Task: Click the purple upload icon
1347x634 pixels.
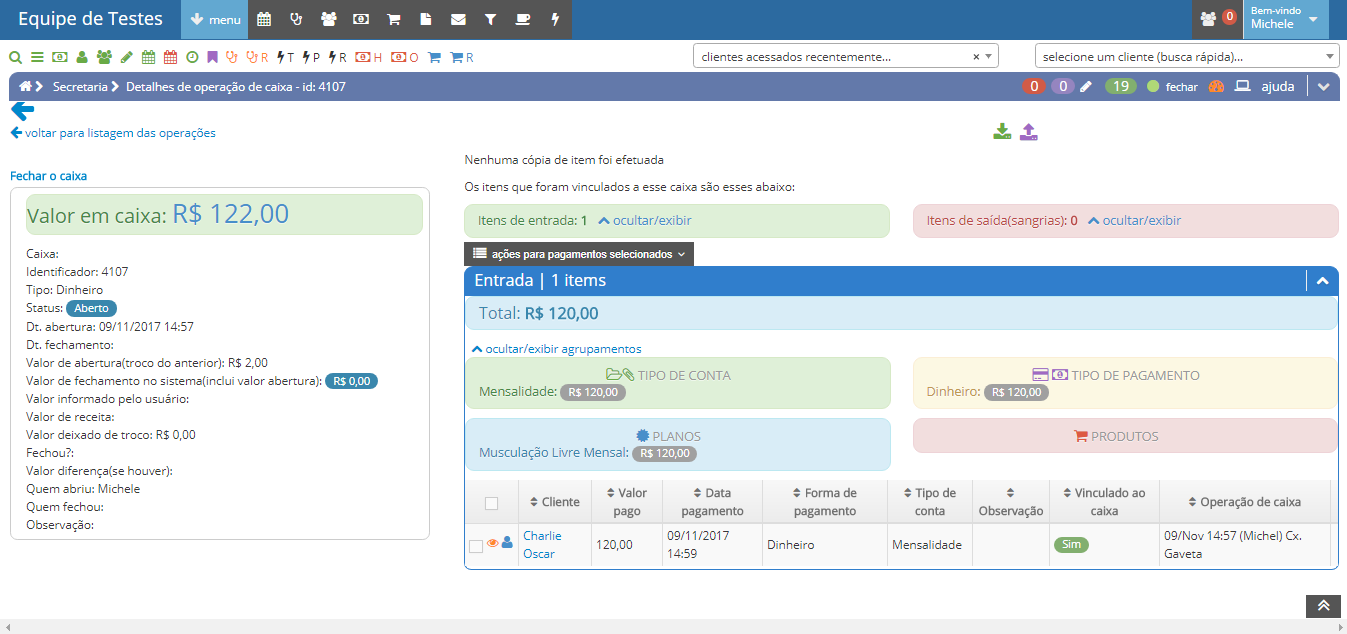Action: [1029, 132]
